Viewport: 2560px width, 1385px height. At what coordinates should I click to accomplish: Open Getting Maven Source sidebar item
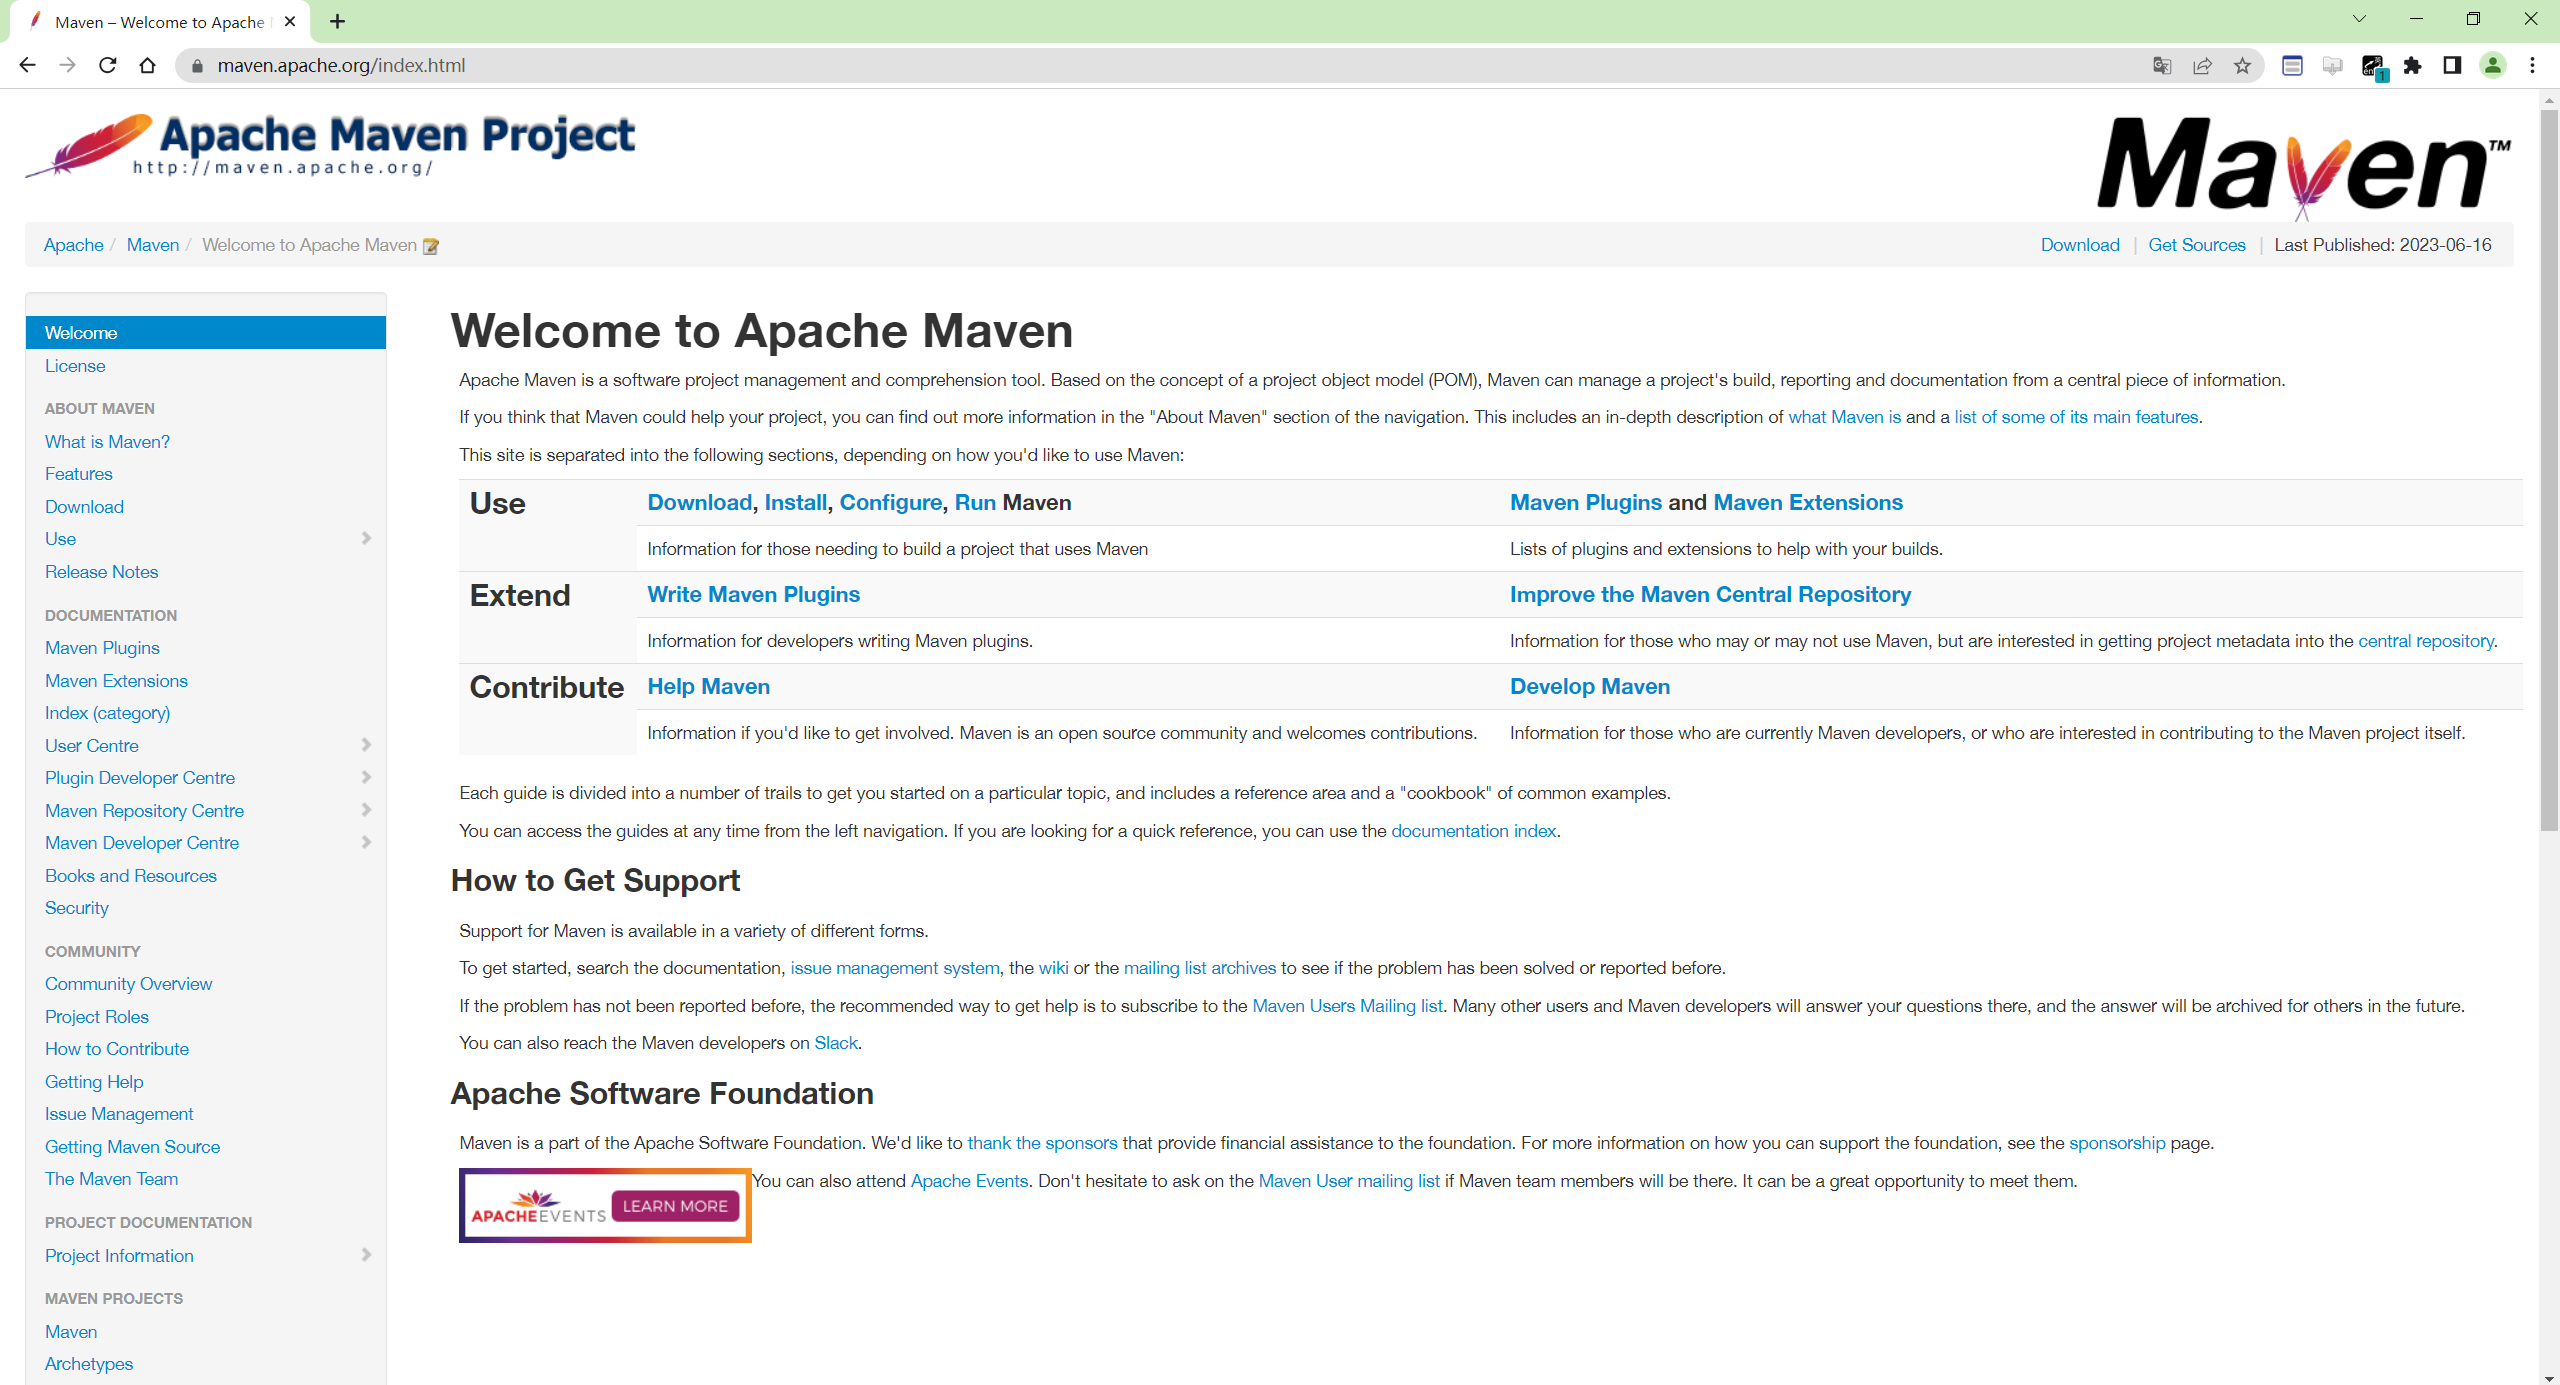click(x=133, y=1147)
